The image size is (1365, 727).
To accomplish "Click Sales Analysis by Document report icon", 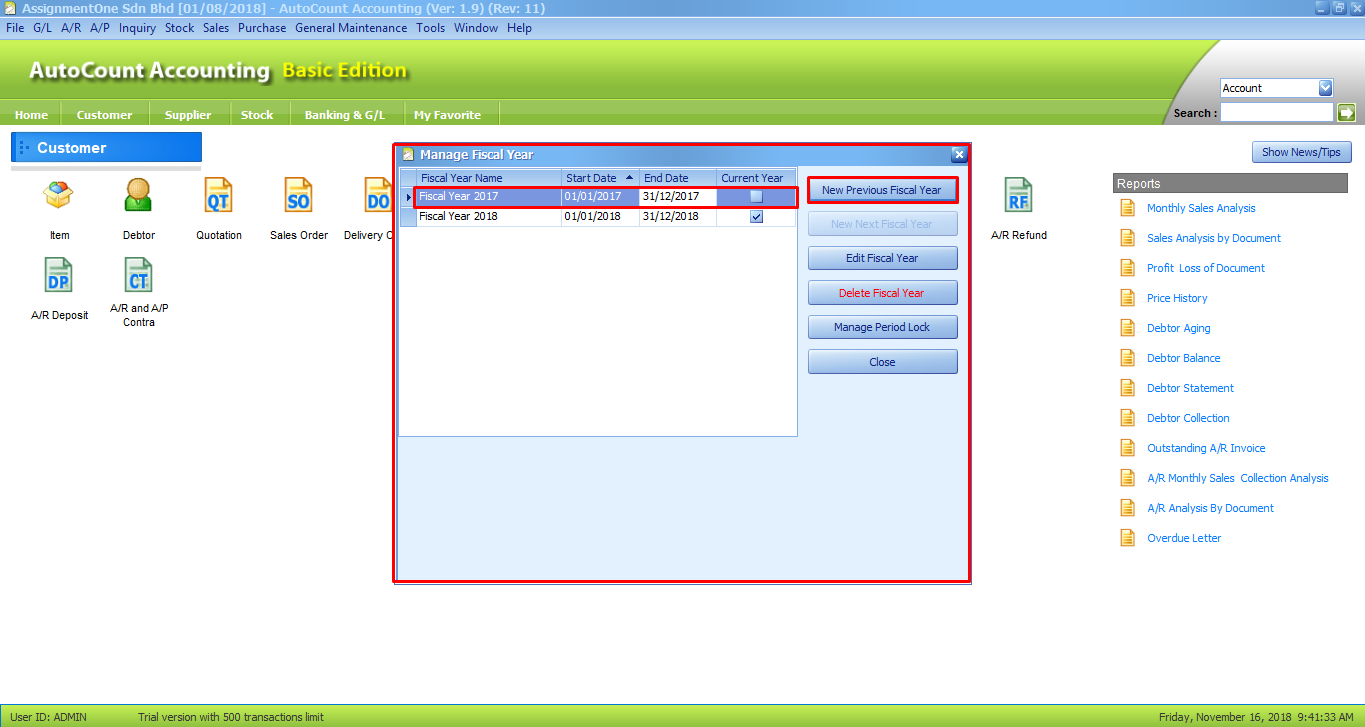I will 1128,238.
